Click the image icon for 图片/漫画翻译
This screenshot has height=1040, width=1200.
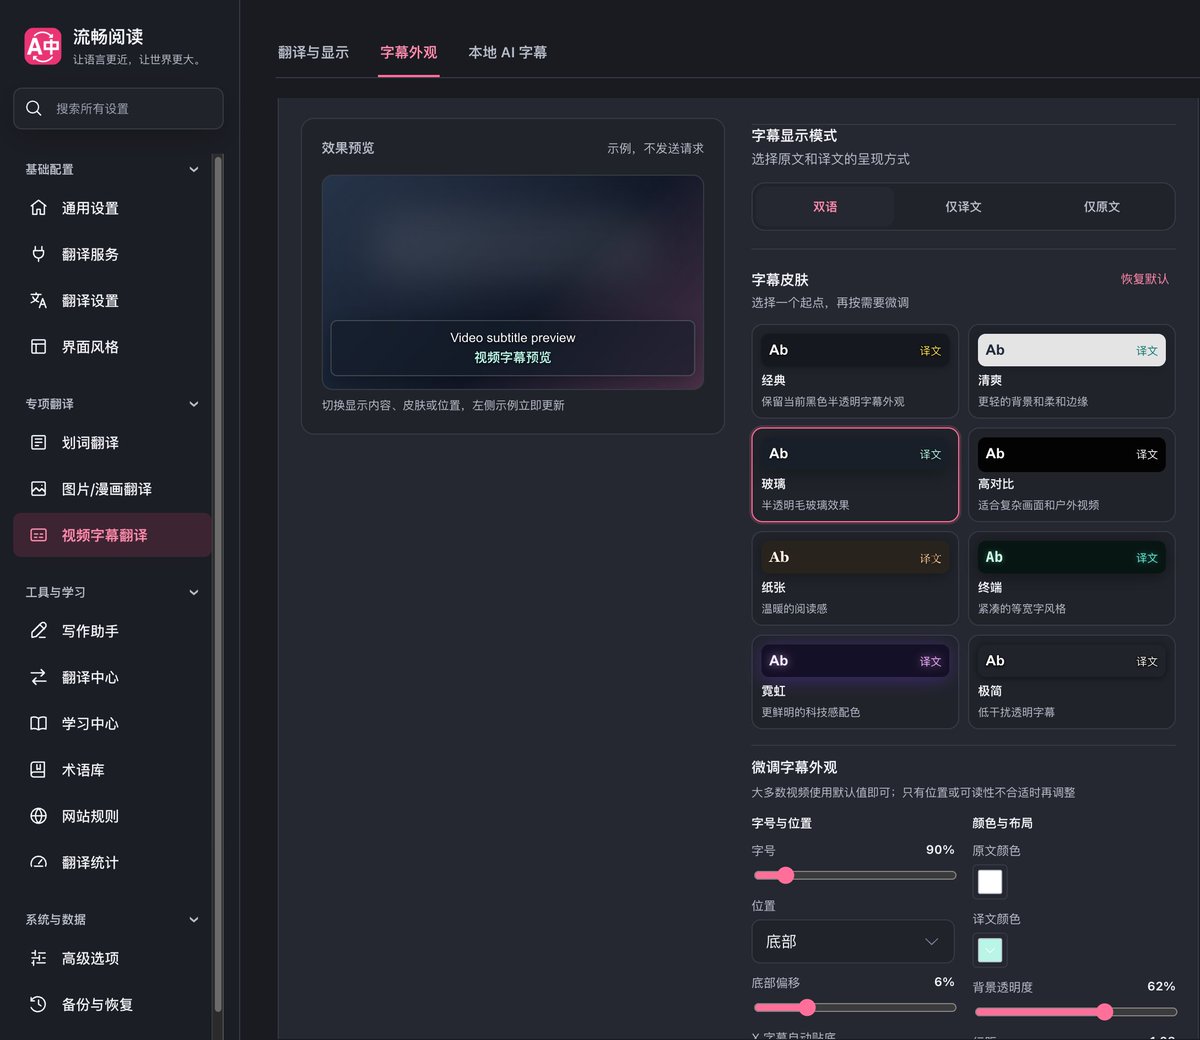[x=38, y=489]
